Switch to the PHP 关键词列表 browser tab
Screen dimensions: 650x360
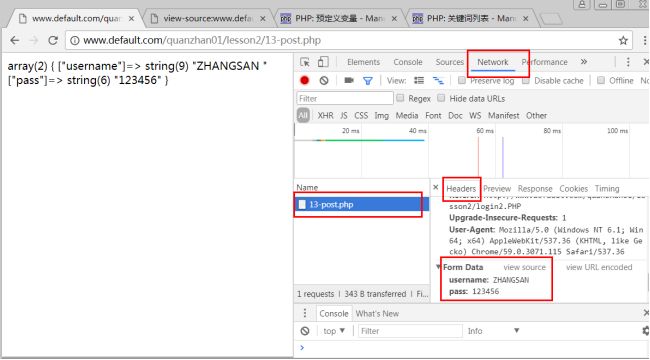(x=471, y=19)
